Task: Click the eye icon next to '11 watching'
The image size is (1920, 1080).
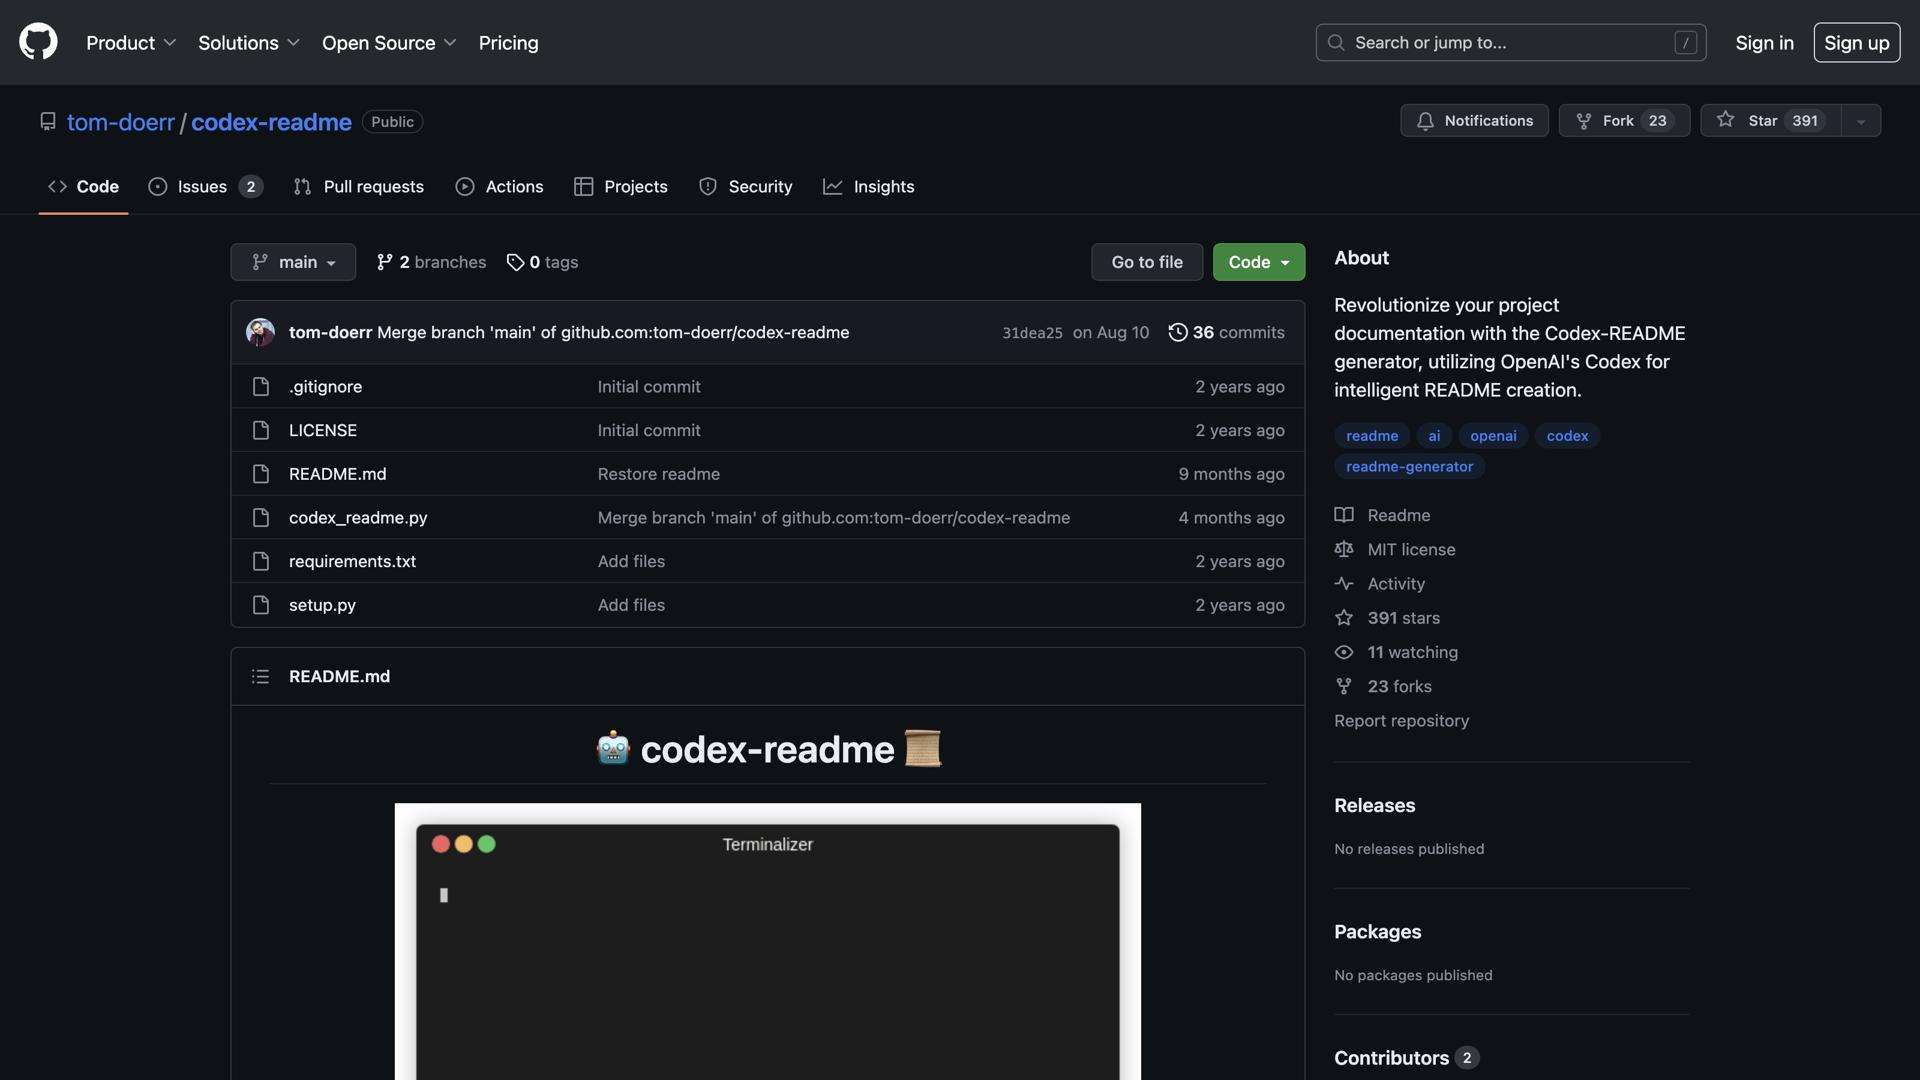Action: [x=1343, y=651]
